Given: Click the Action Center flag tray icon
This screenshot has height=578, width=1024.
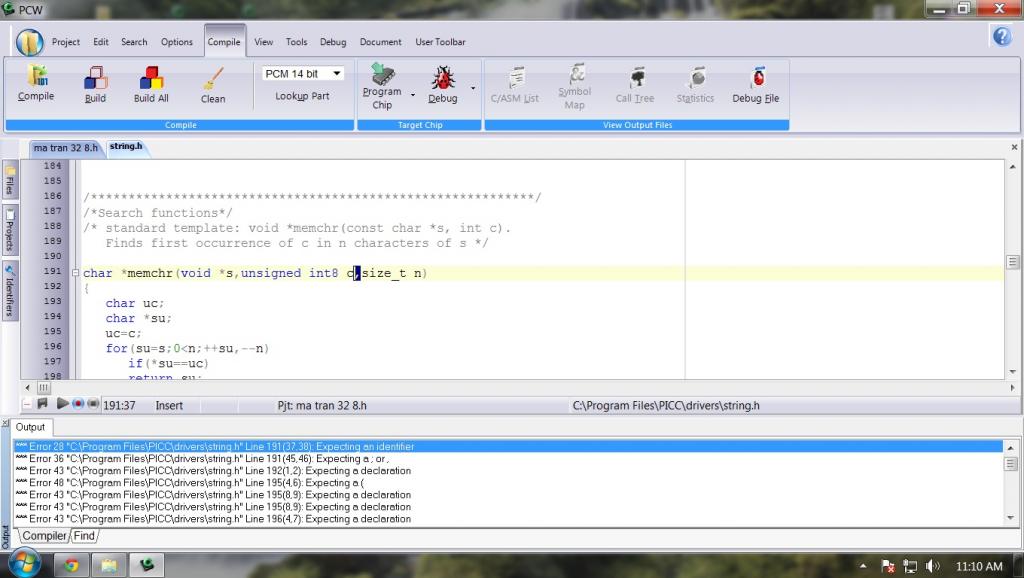Looking at the screenshot, I should (888, 566).
